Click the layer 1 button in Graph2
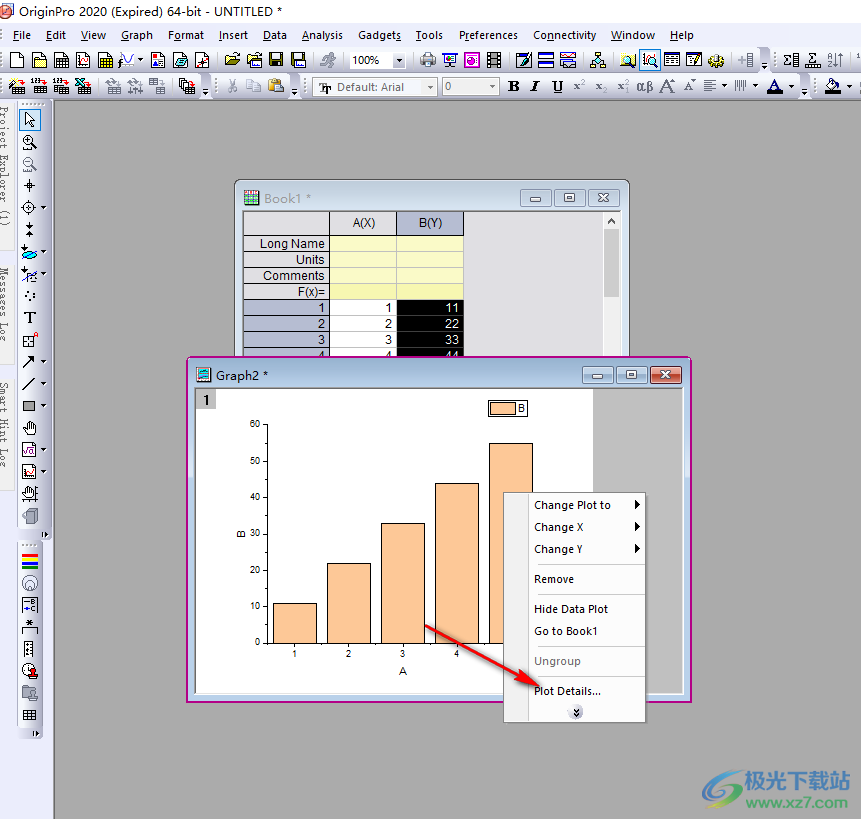 point(206,400)
